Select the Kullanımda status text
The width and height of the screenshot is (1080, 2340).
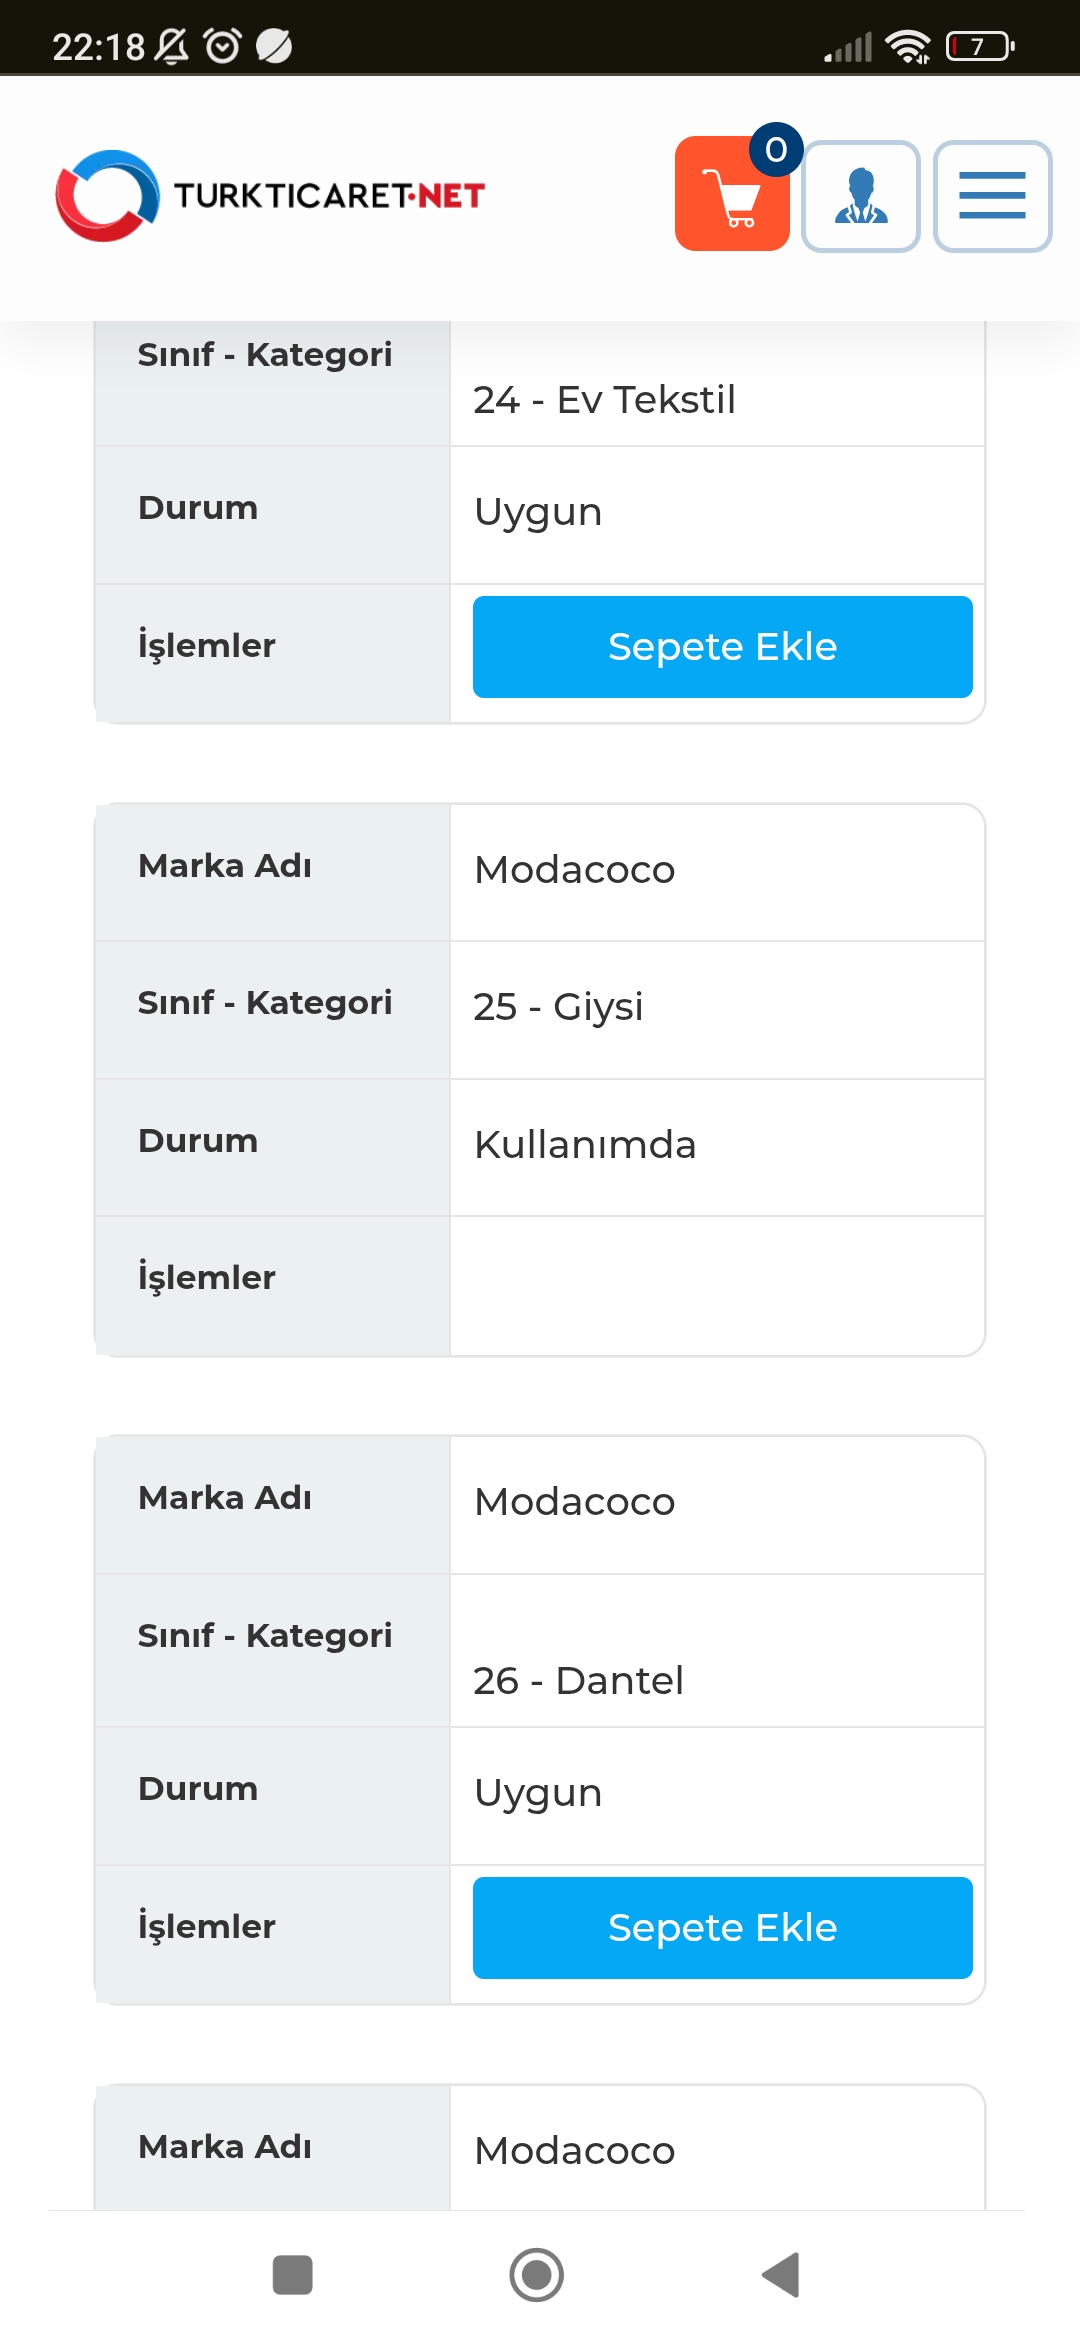[x=585, y=1145]
